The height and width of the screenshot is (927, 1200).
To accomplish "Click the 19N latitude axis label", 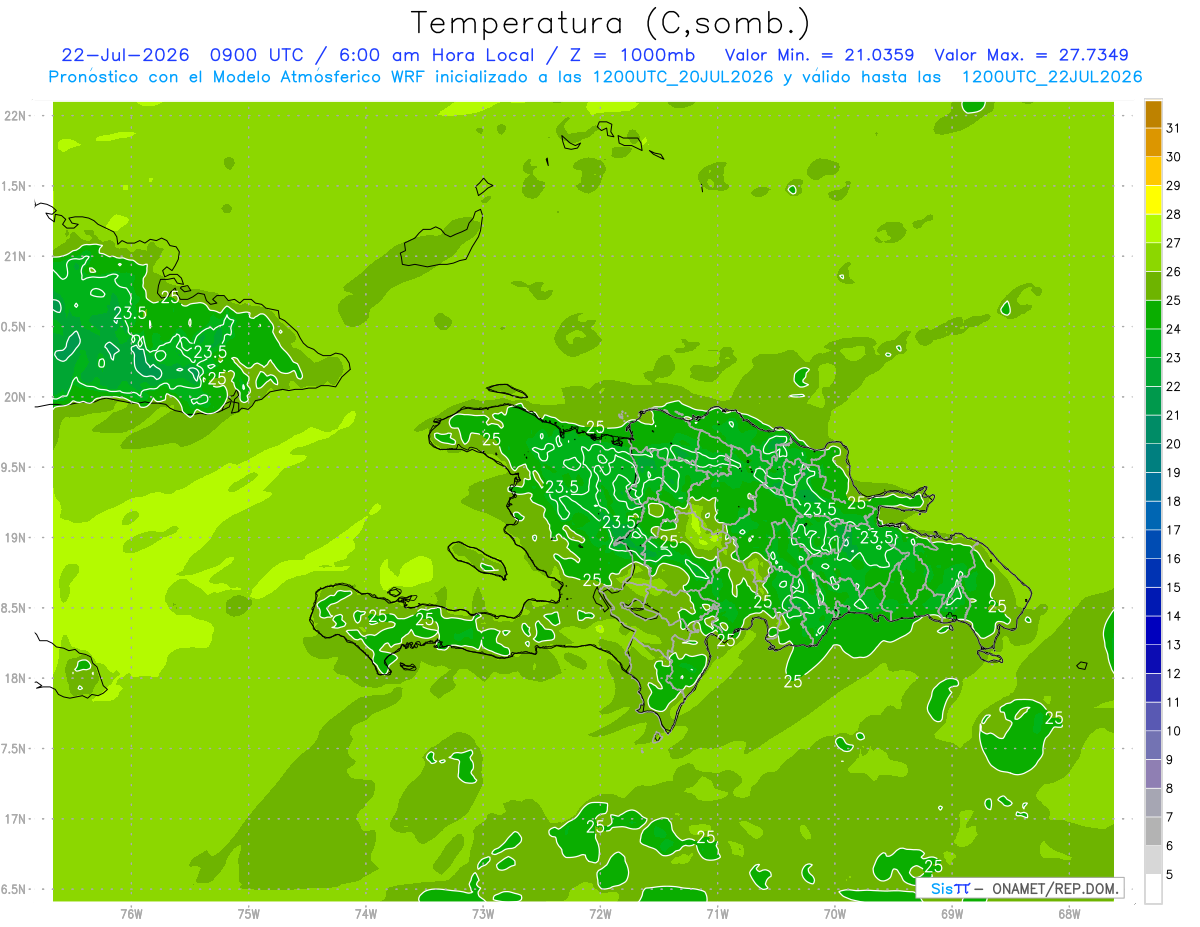I will (15, 538).
